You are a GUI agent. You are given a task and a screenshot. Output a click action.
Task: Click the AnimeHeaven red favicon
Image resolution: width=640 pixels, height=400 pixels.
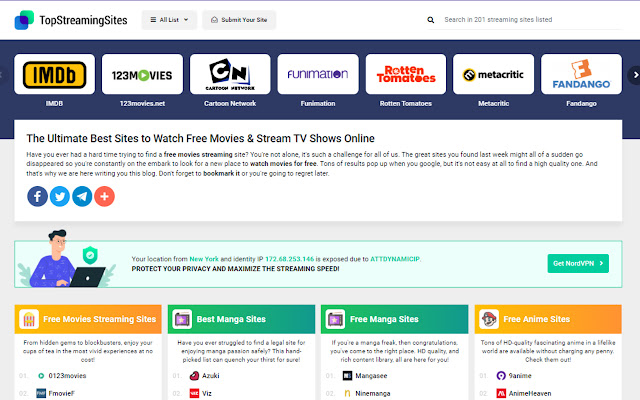coord(501,393)
